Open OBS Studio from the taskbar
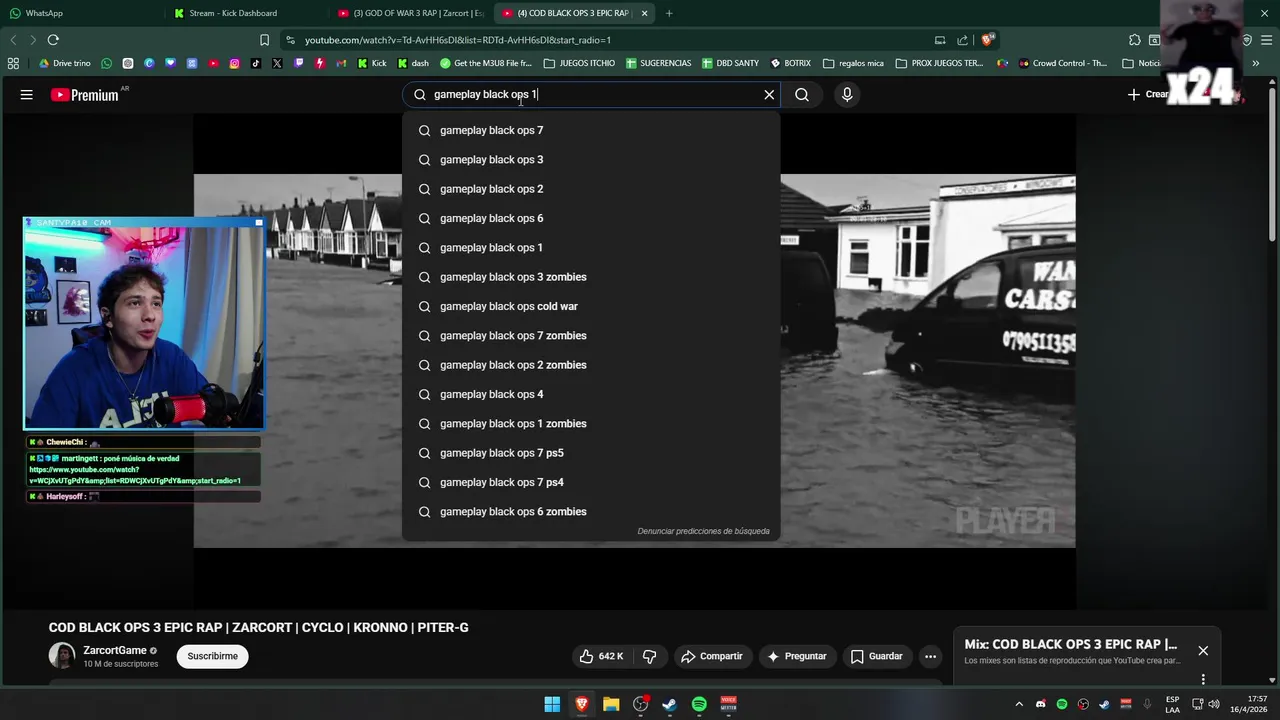Screen dimensions: 1280x720 [x=640, y=704]
